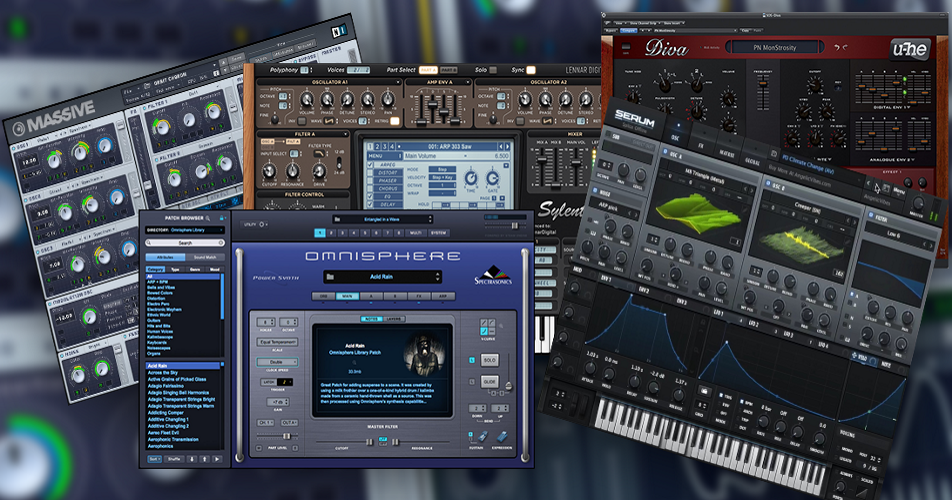Click the Diva logo text
The height and width of the screenshot is (500, 952).
point(667,47)
